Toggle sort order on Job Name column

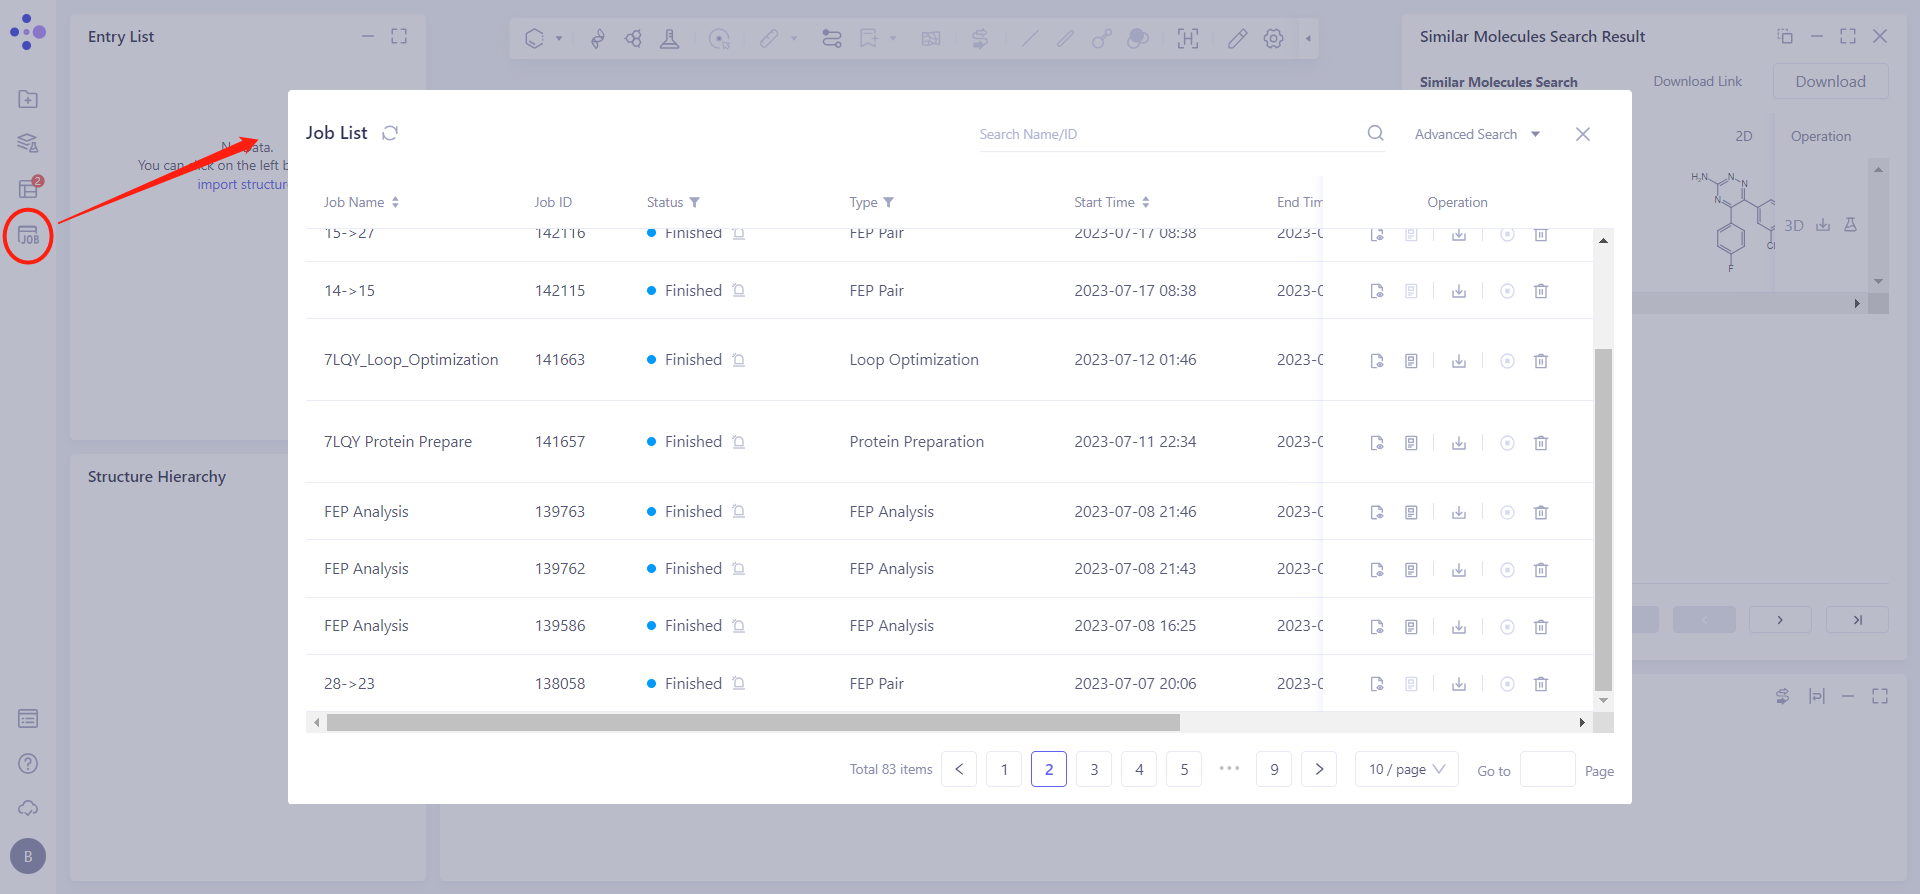pyautogui.click(x=395, y=202)
